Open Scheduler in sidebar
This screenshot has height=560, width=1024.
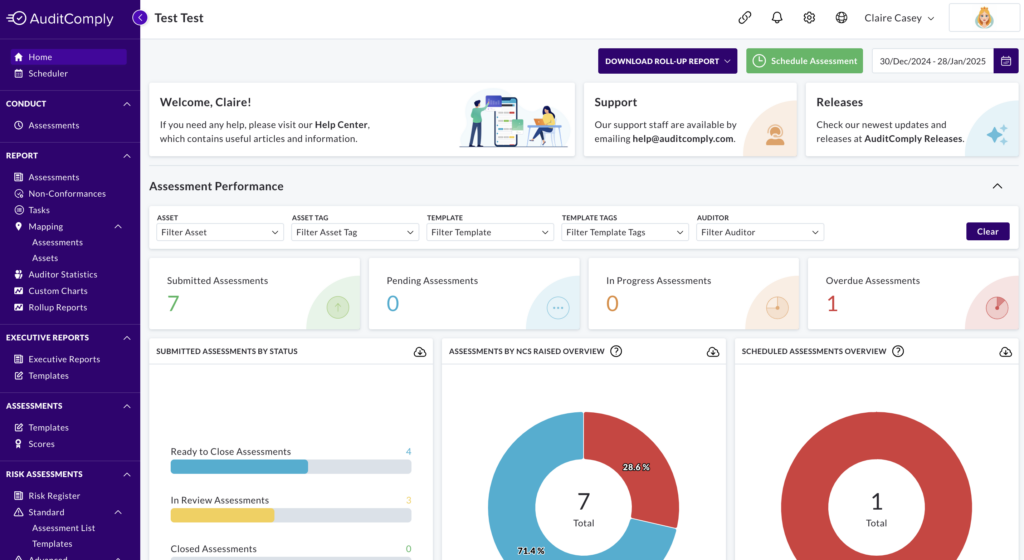[47, 73]
